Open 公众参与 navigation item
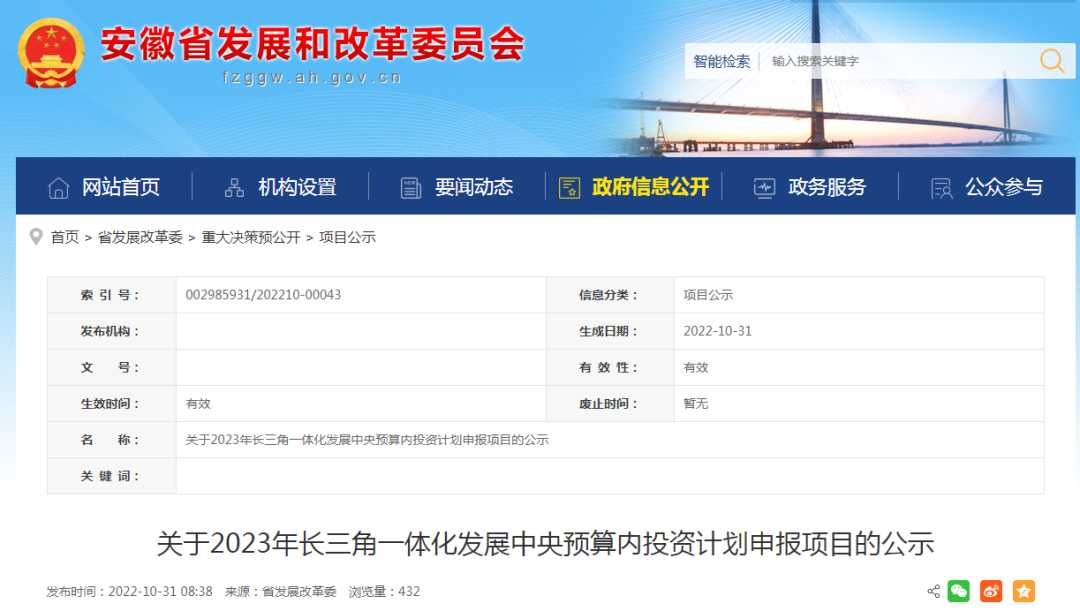 pyautogui.click(x=1003, y=187)
